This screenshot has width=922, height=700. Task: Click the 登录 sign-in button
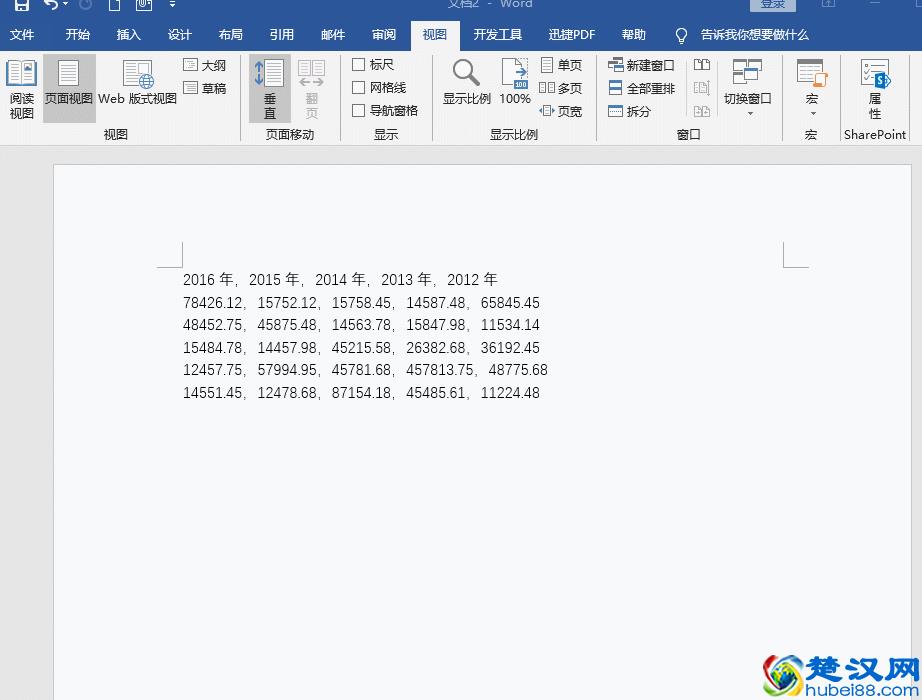pyautogui.click(x=772, y=4)
